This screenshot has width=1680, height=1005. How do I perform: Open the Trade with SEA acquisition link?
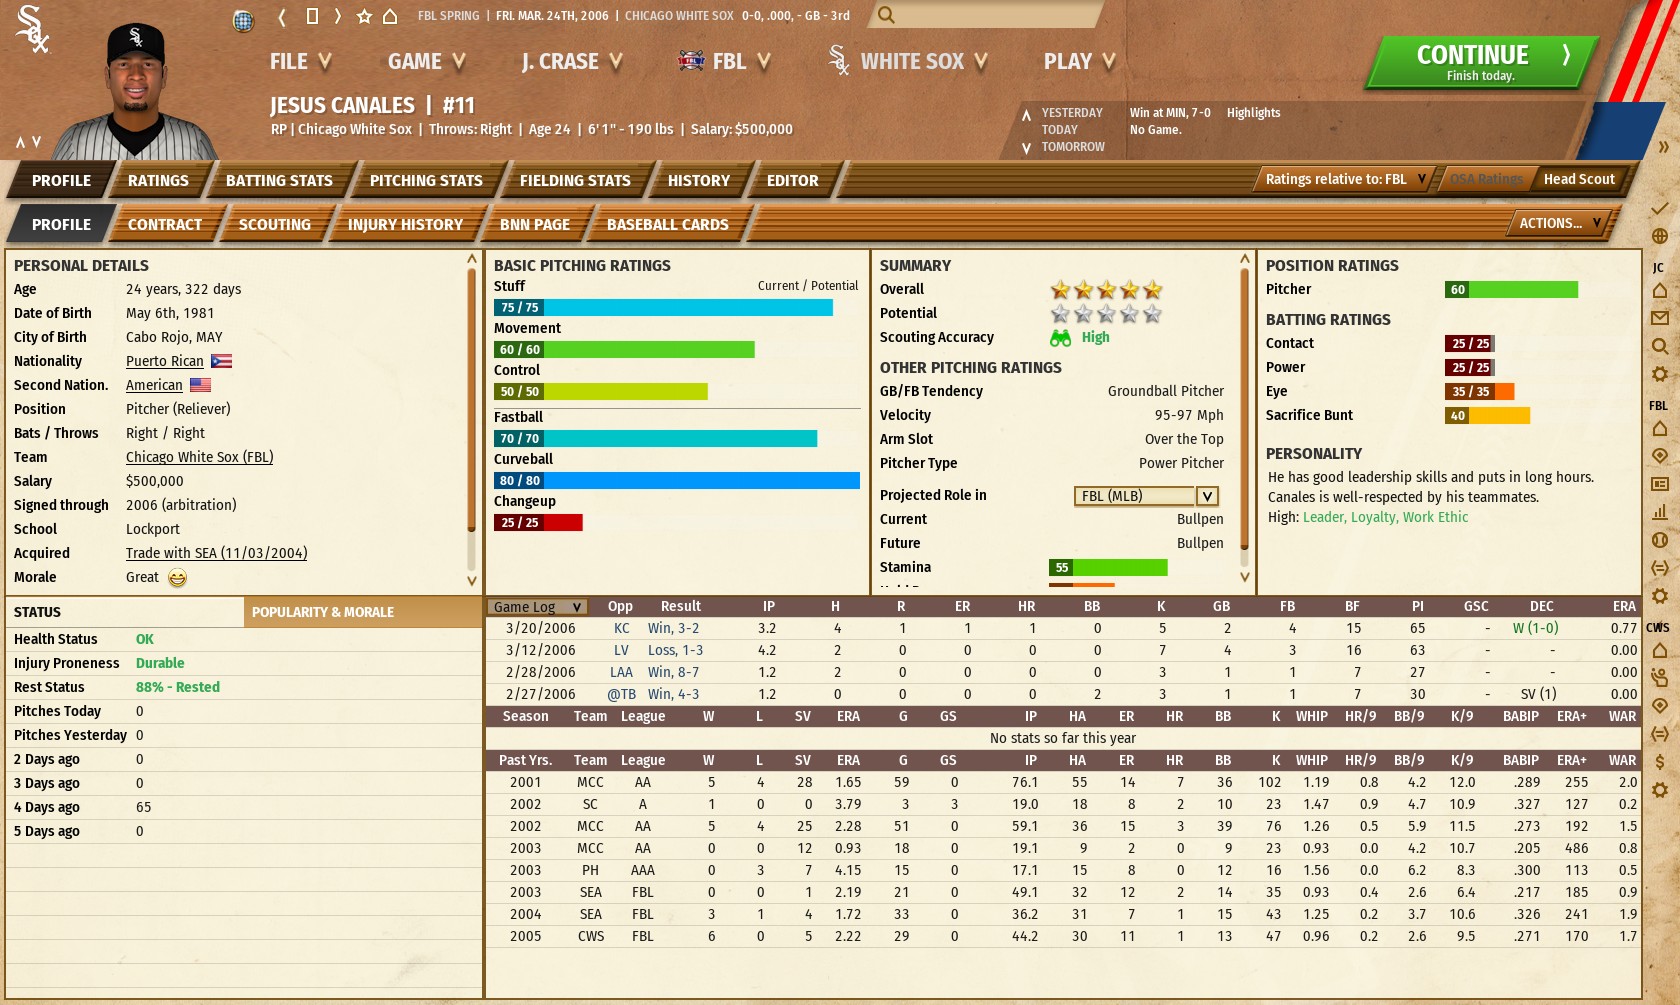point(216,553)
